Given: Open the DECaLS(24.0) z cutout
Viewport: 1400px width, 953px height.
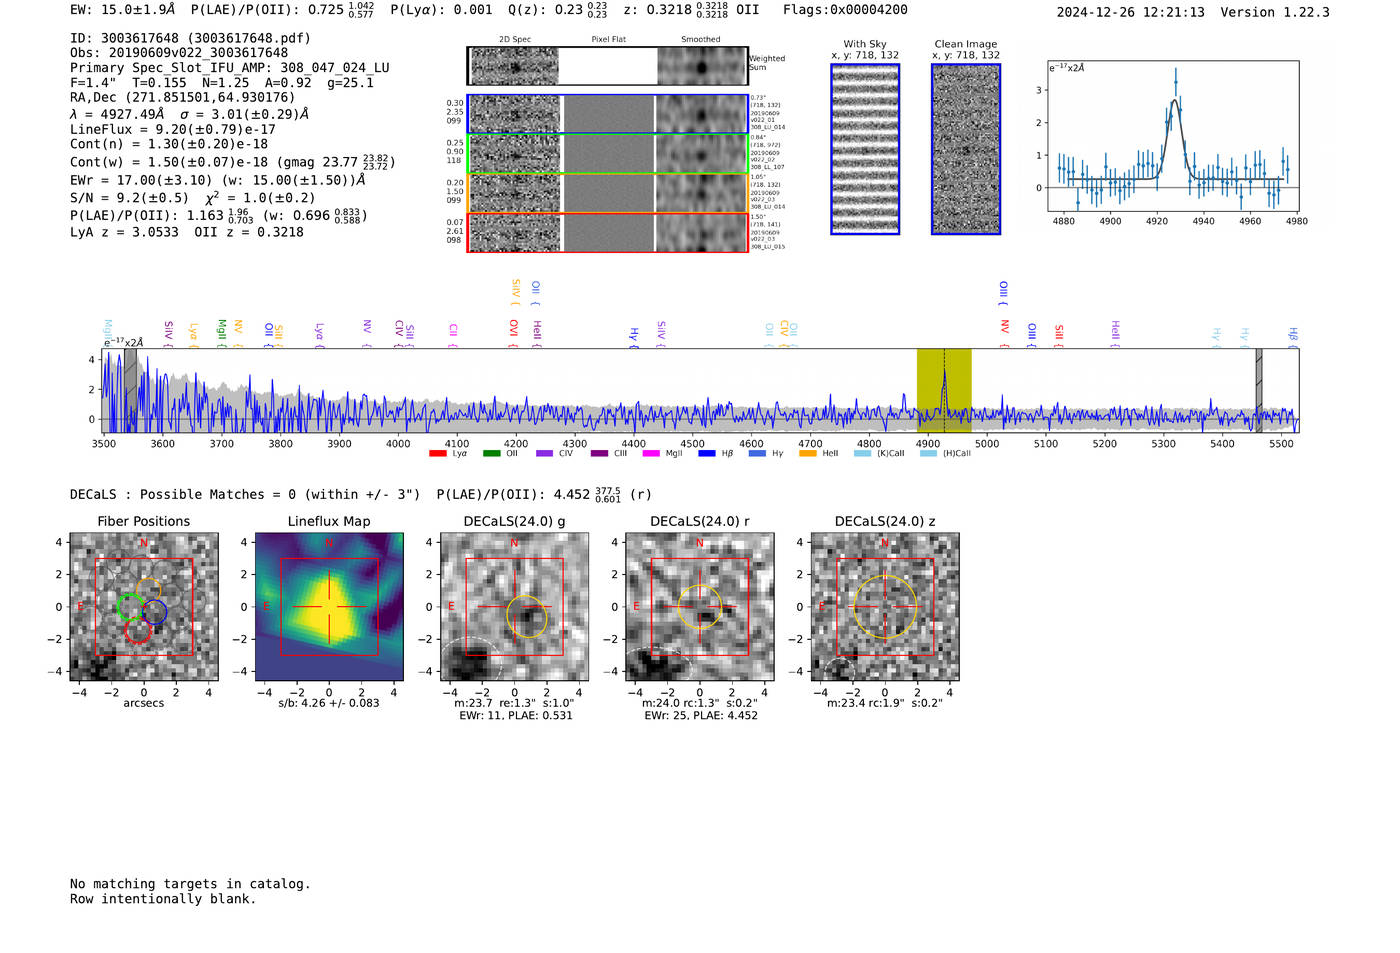Looking at the screenshot, I should pos(885,607).
